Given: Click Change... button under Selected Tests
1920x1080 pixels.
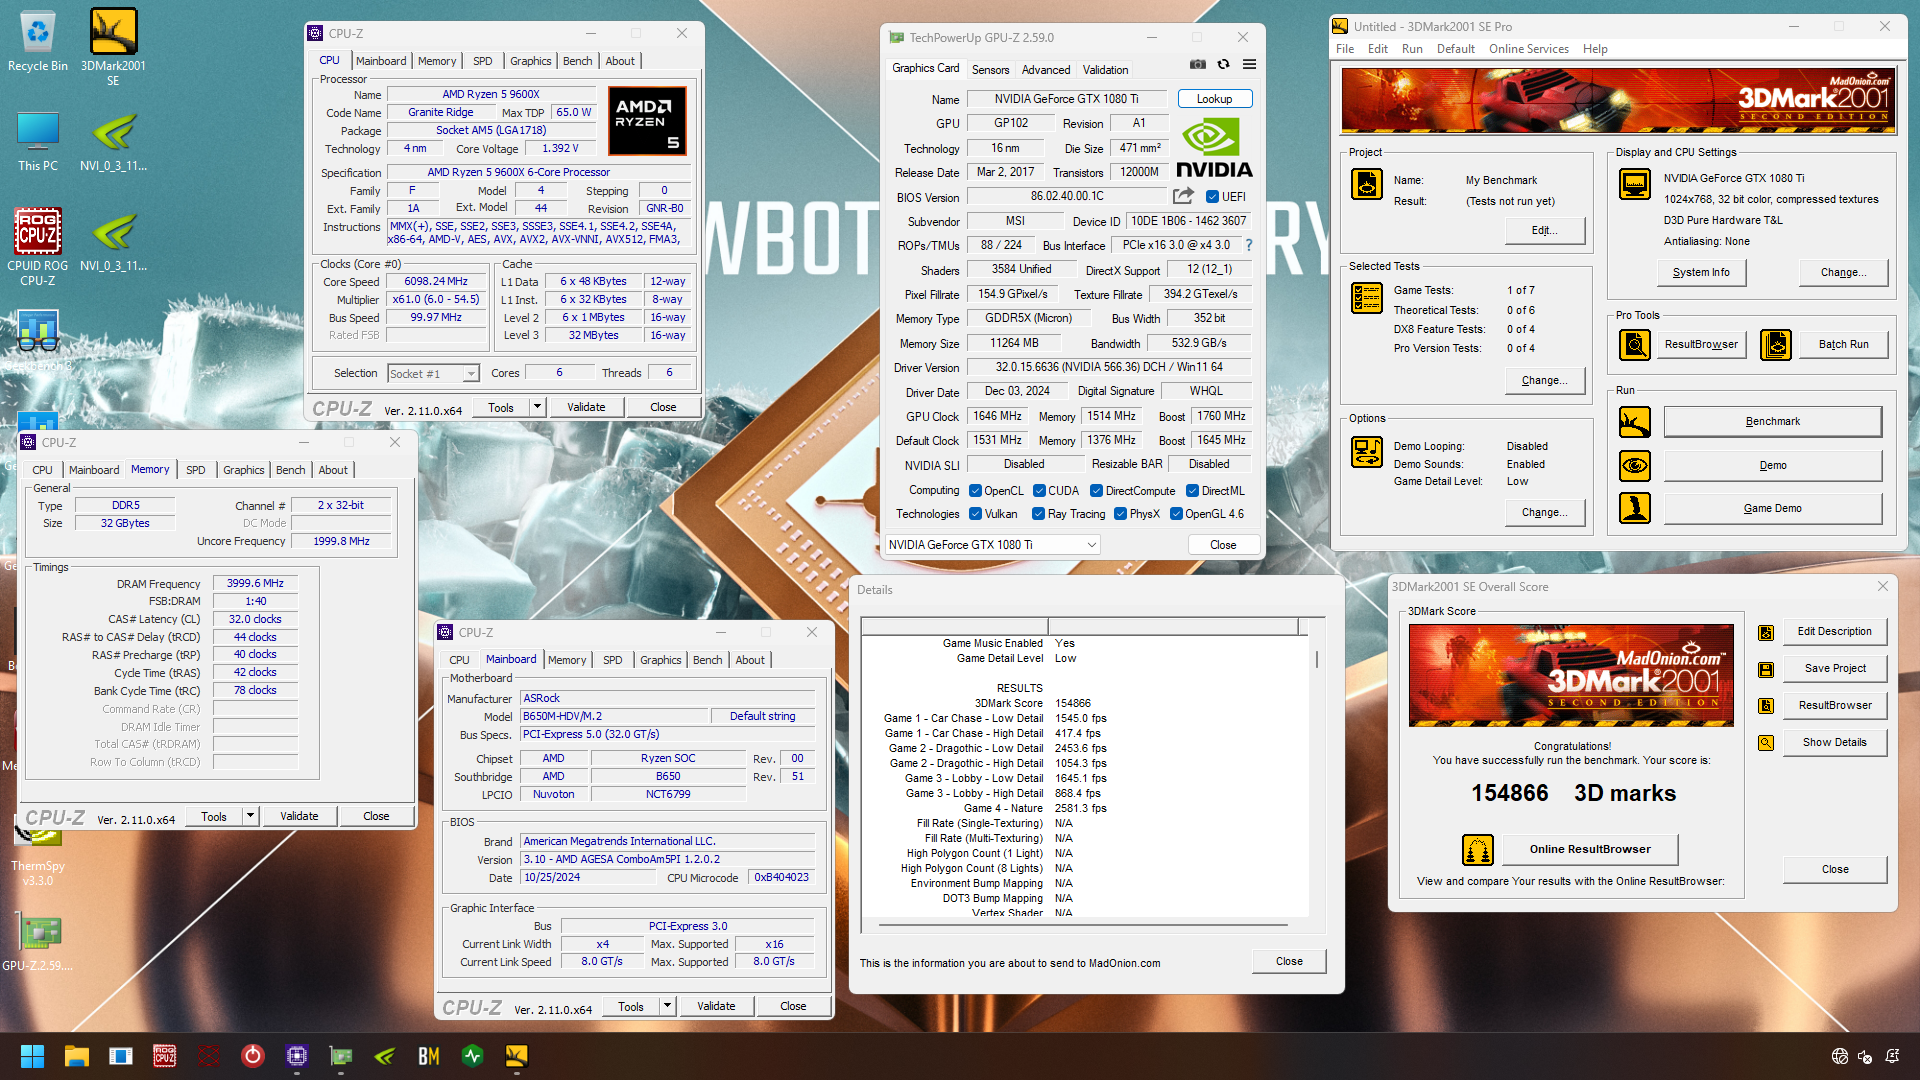Looking at the screenshot, I should tap(1544, 380).
